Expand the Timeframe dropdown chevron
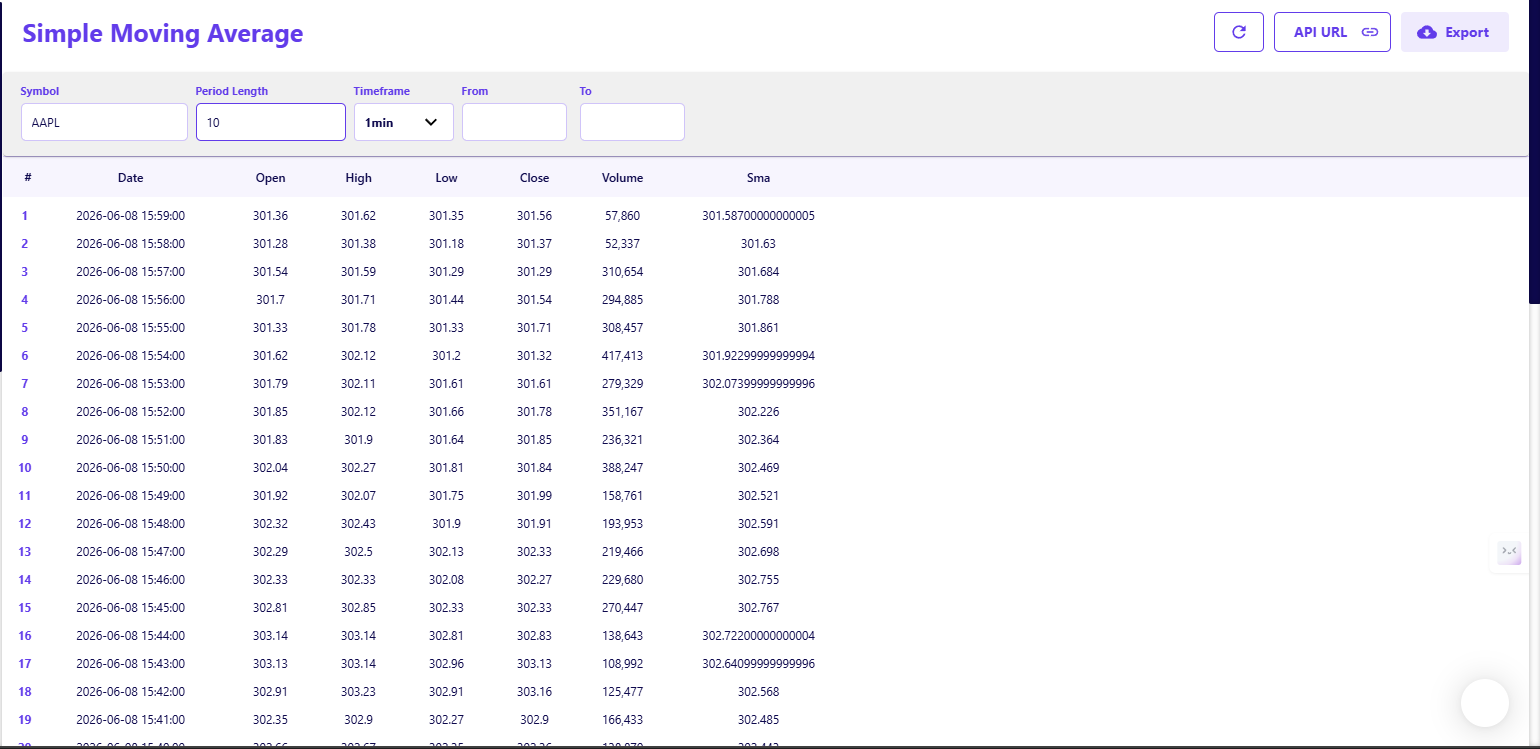Viewport: 1540px width, 749px height. (431, 122)
